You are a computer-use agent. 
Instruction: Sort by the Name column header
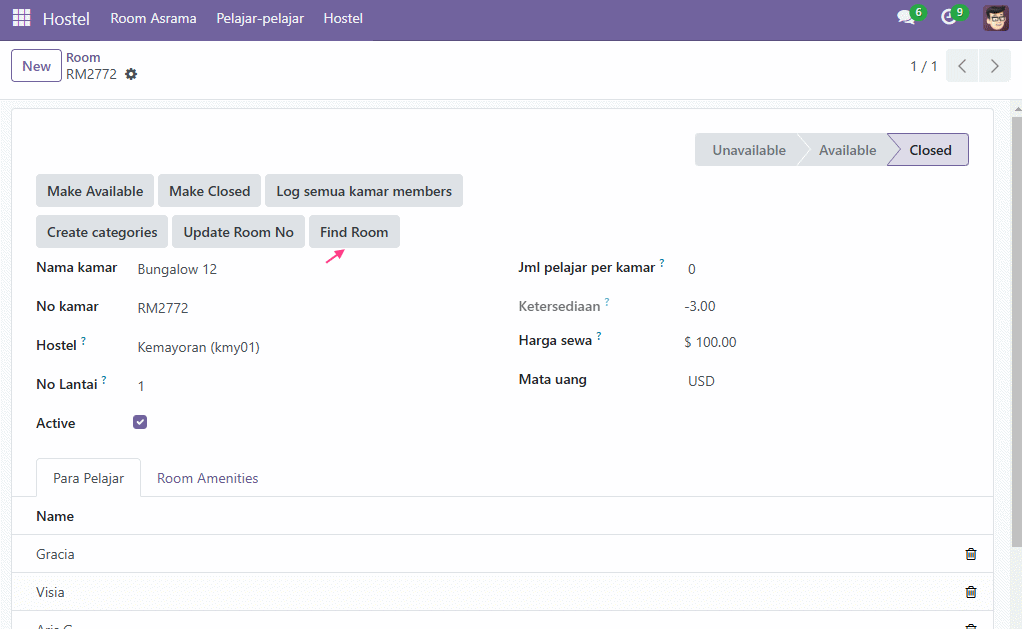(x=55, y=516)
